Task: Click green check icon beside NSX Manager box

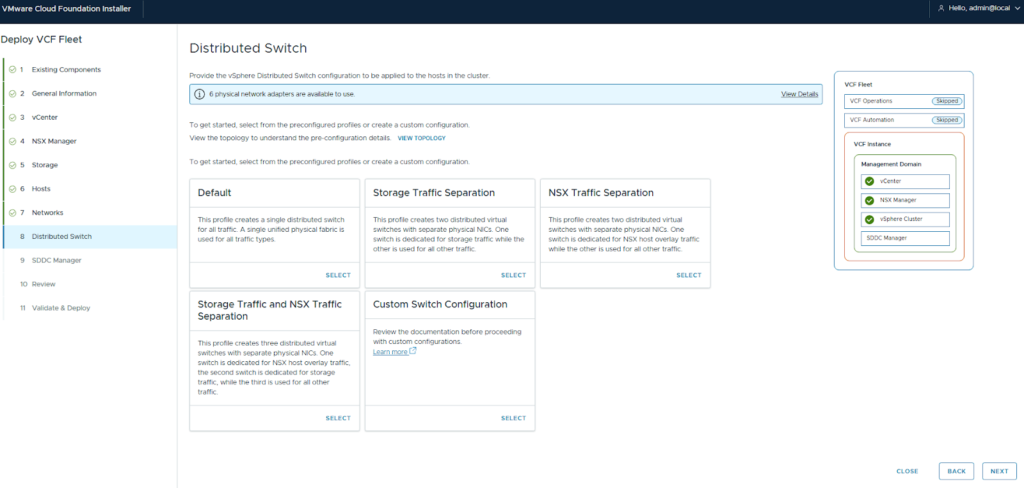Action: (x=869, y=200)
